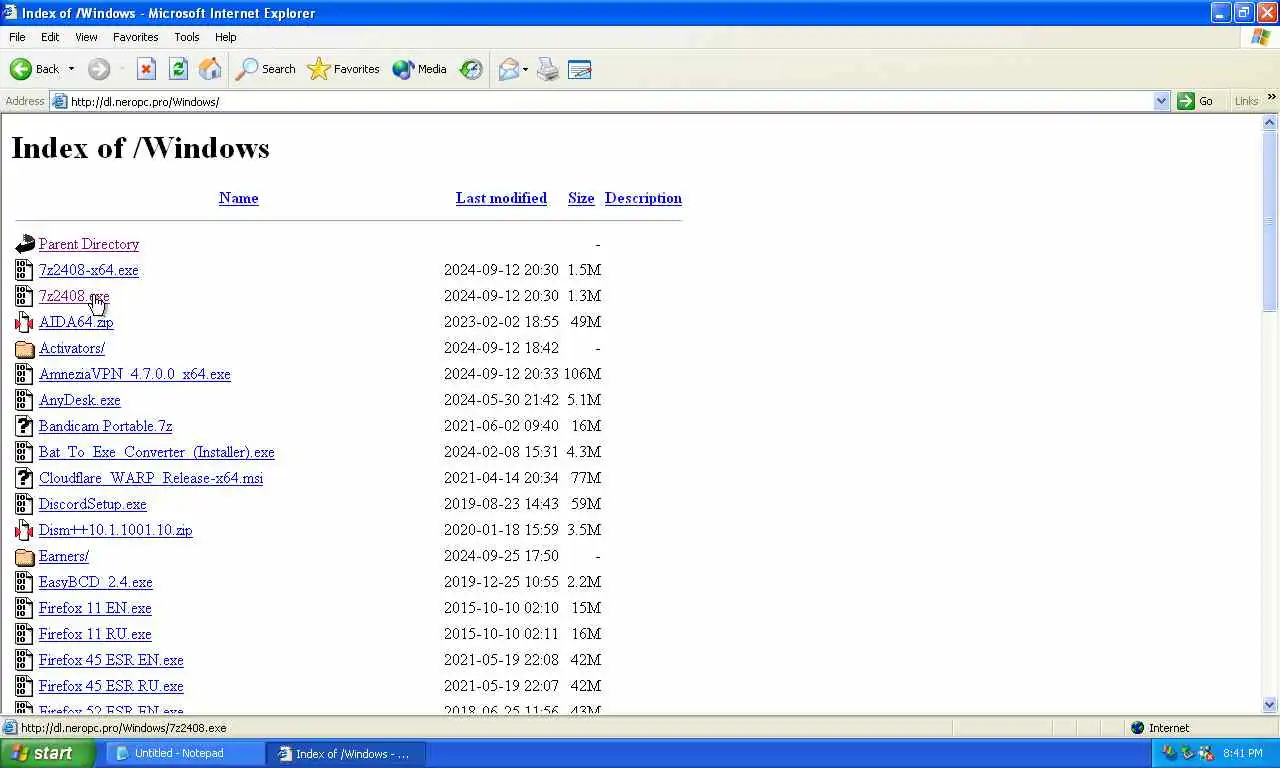This screenshot has width=1280, height=768.
Task: Open the Mail button dropdown arrow
Action: [x=525, y=69]
